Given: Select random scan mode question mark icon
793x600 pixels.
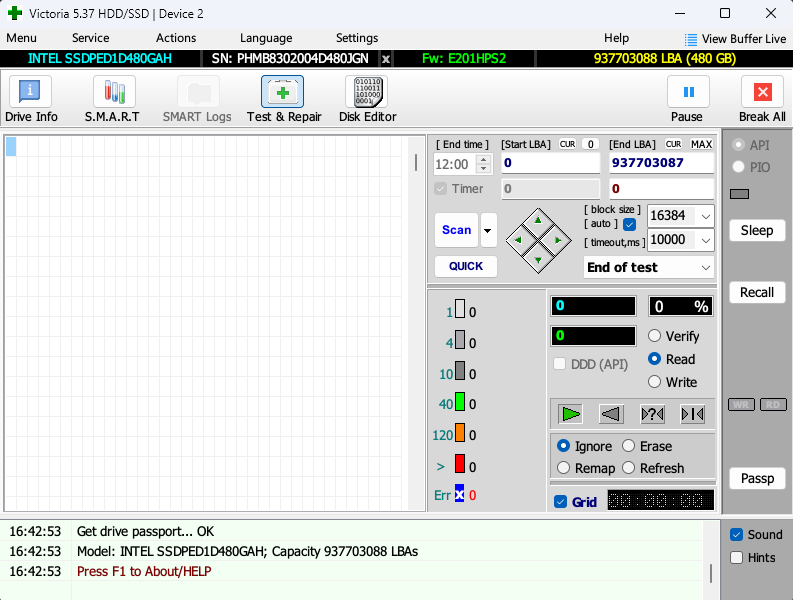Looking at the screenshot, I should click(652, 414).
